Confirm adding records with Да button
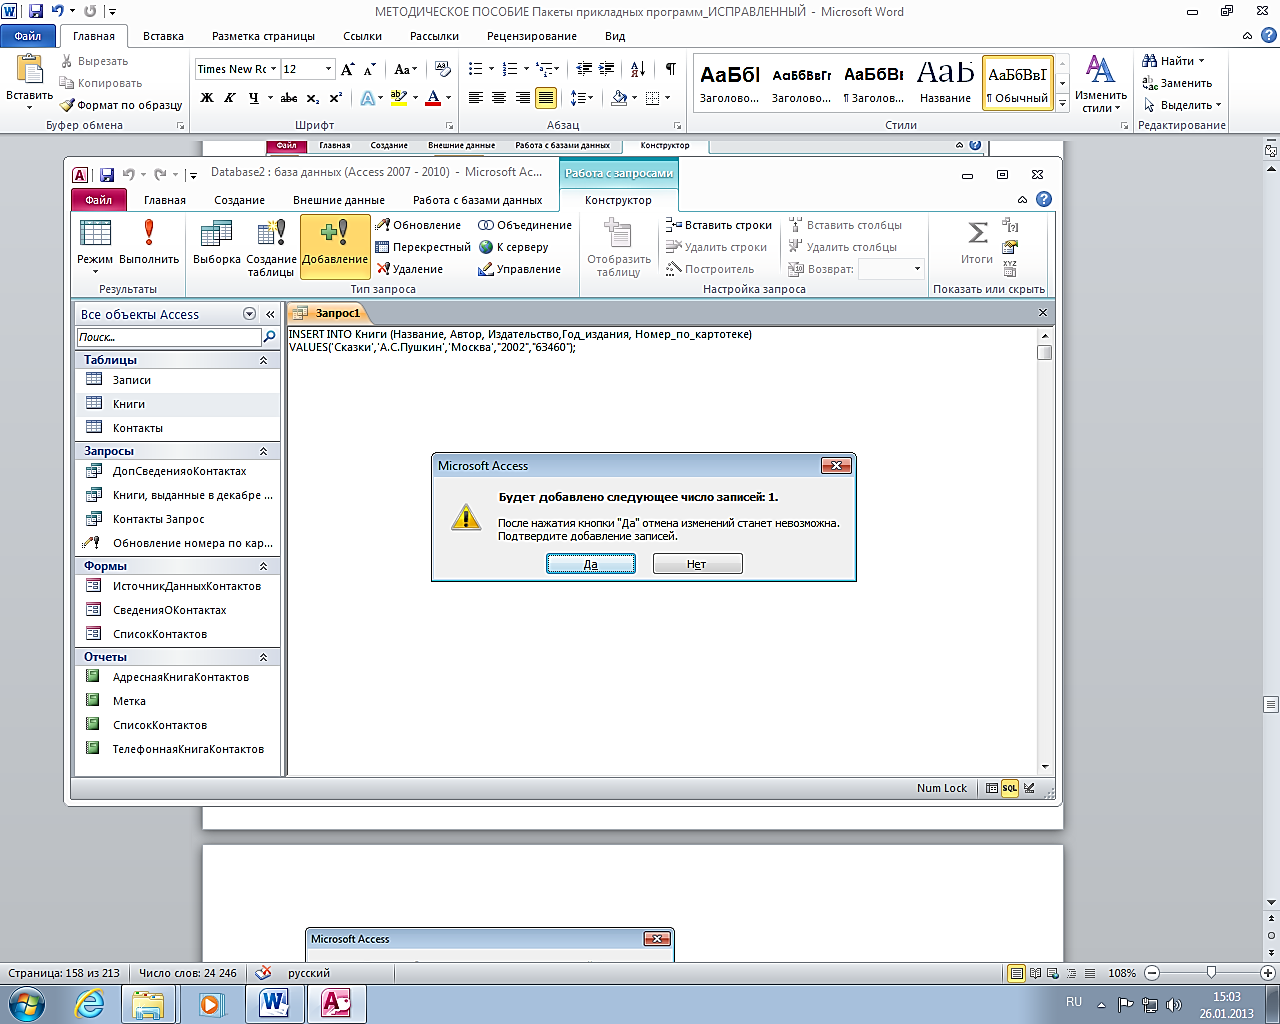The image size is (1280, 1024). pyautogui.click(x=591, y=564)
